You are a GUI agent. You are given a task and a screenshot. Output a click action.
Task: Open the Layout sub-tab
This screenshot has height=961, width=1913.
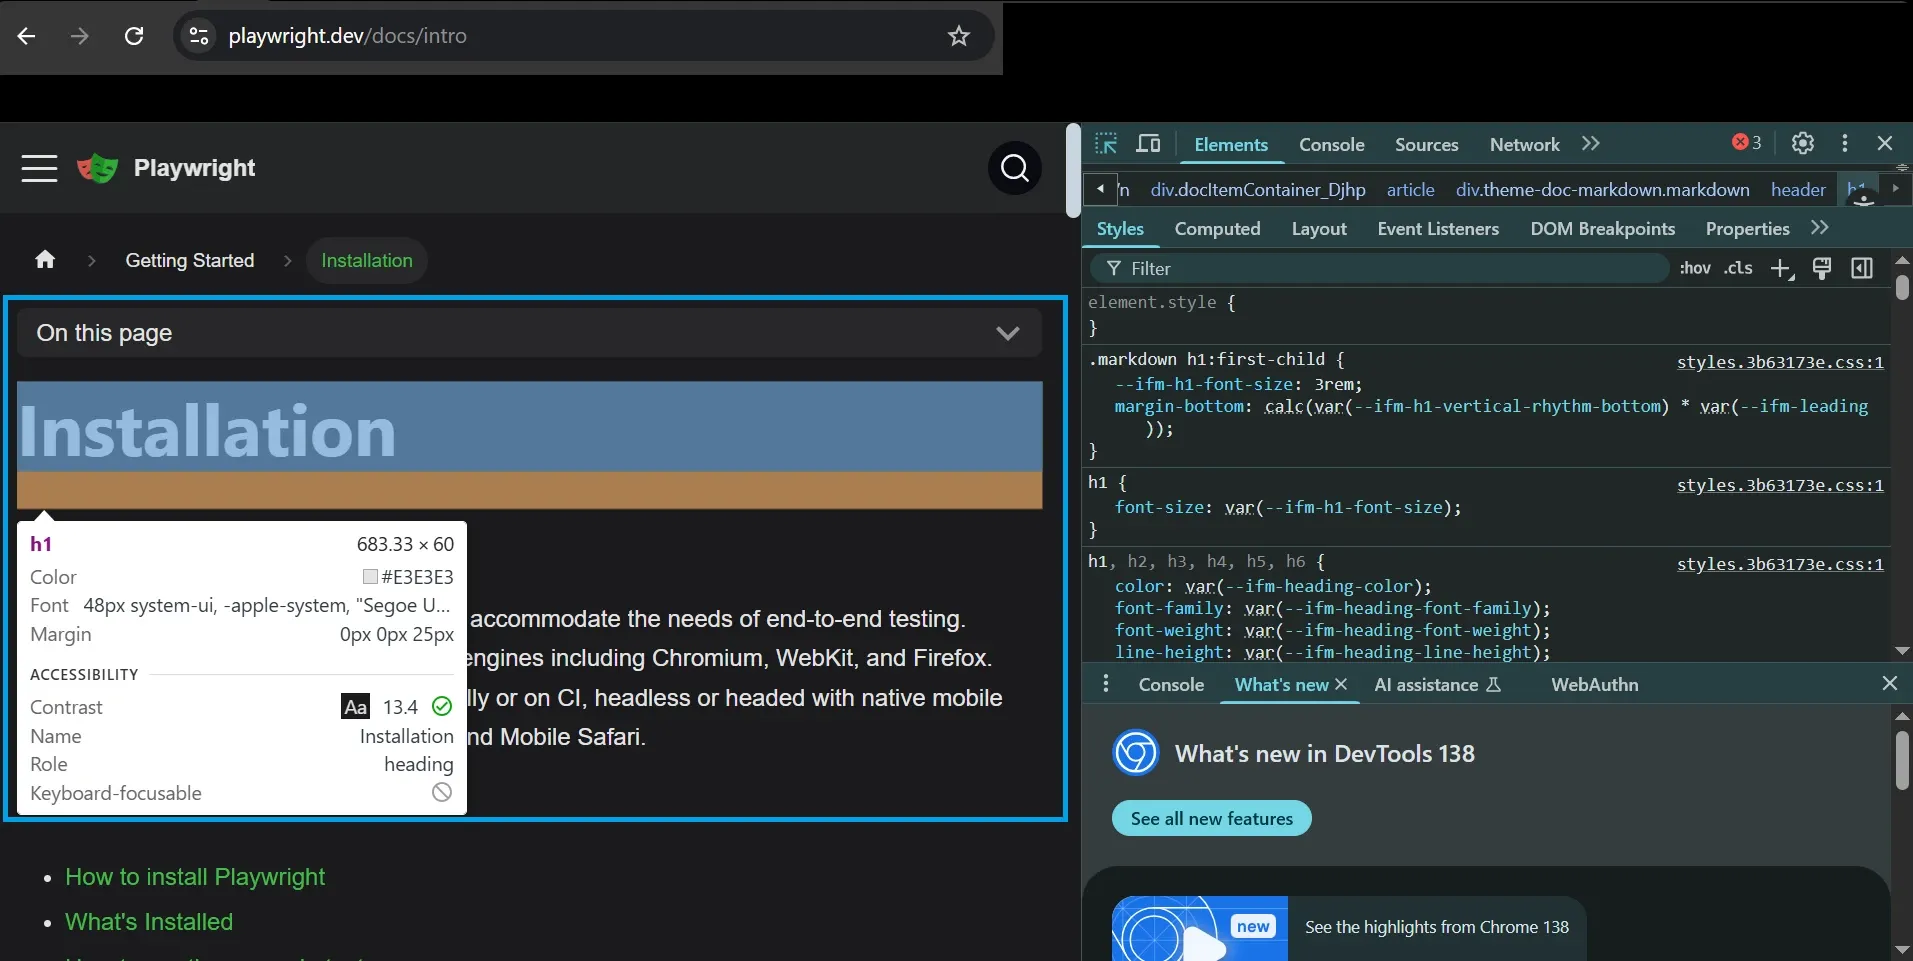(x=1319, y=229)
